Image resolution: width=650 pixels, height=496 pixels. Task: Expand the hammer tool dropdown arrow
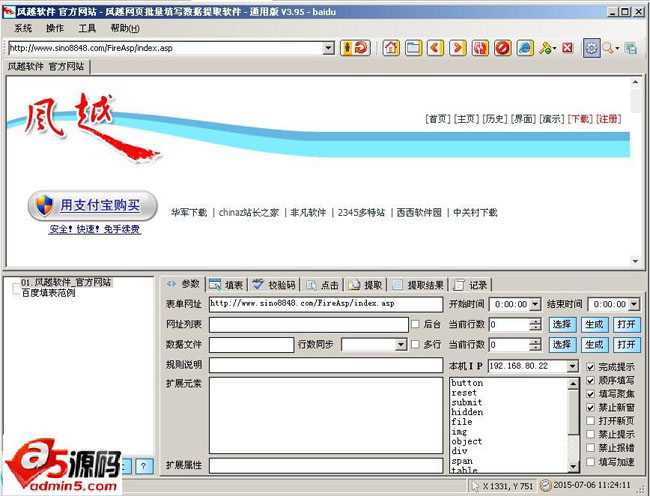coord(554,49)
